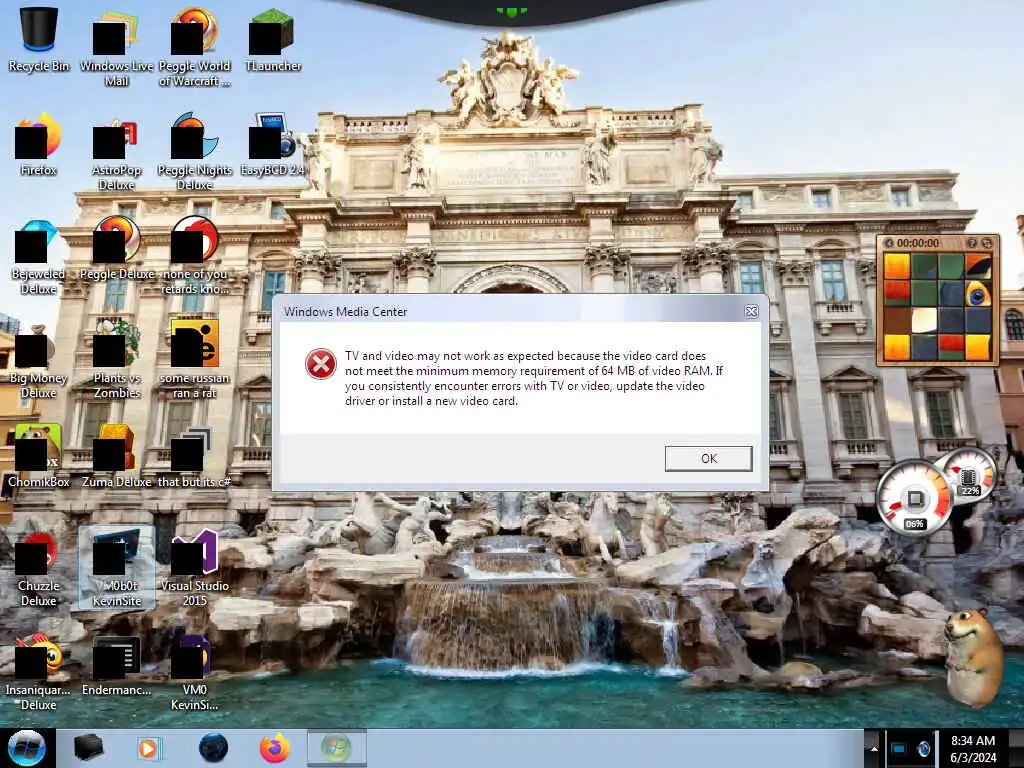Select the Insaniquarium Deluxe shortcut
This screenshot has width=1024, height=768.
click(39, 673)
